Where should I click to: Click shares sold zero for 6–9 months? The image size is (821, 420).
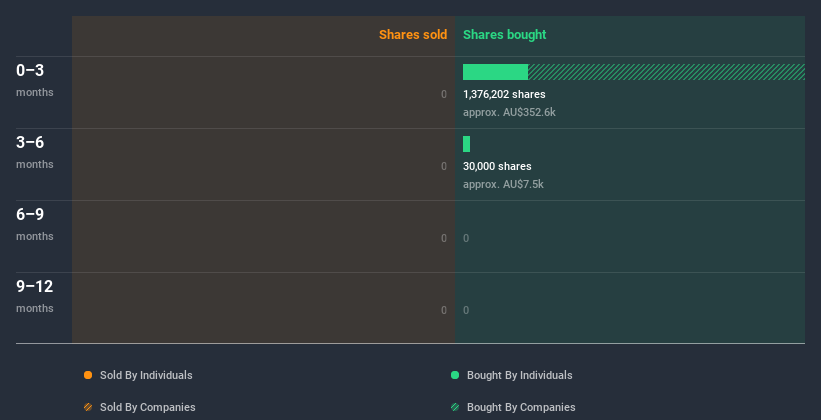(444, 238)
